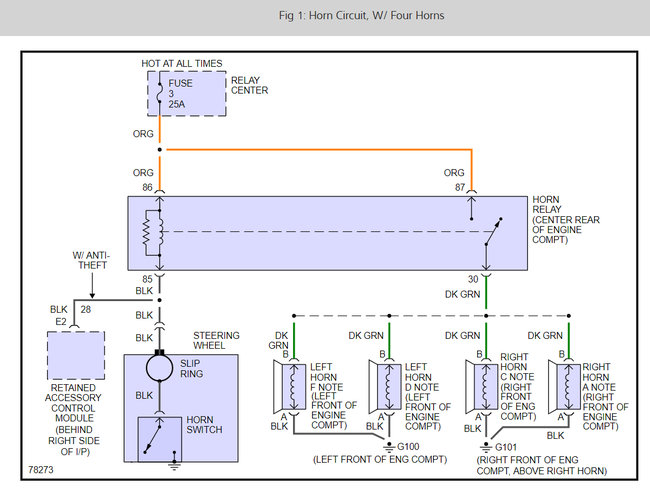Select the 'SLIP RING' label
This screenshot has height=490, width=650.
pyautogui.click(x=192, y=369)
